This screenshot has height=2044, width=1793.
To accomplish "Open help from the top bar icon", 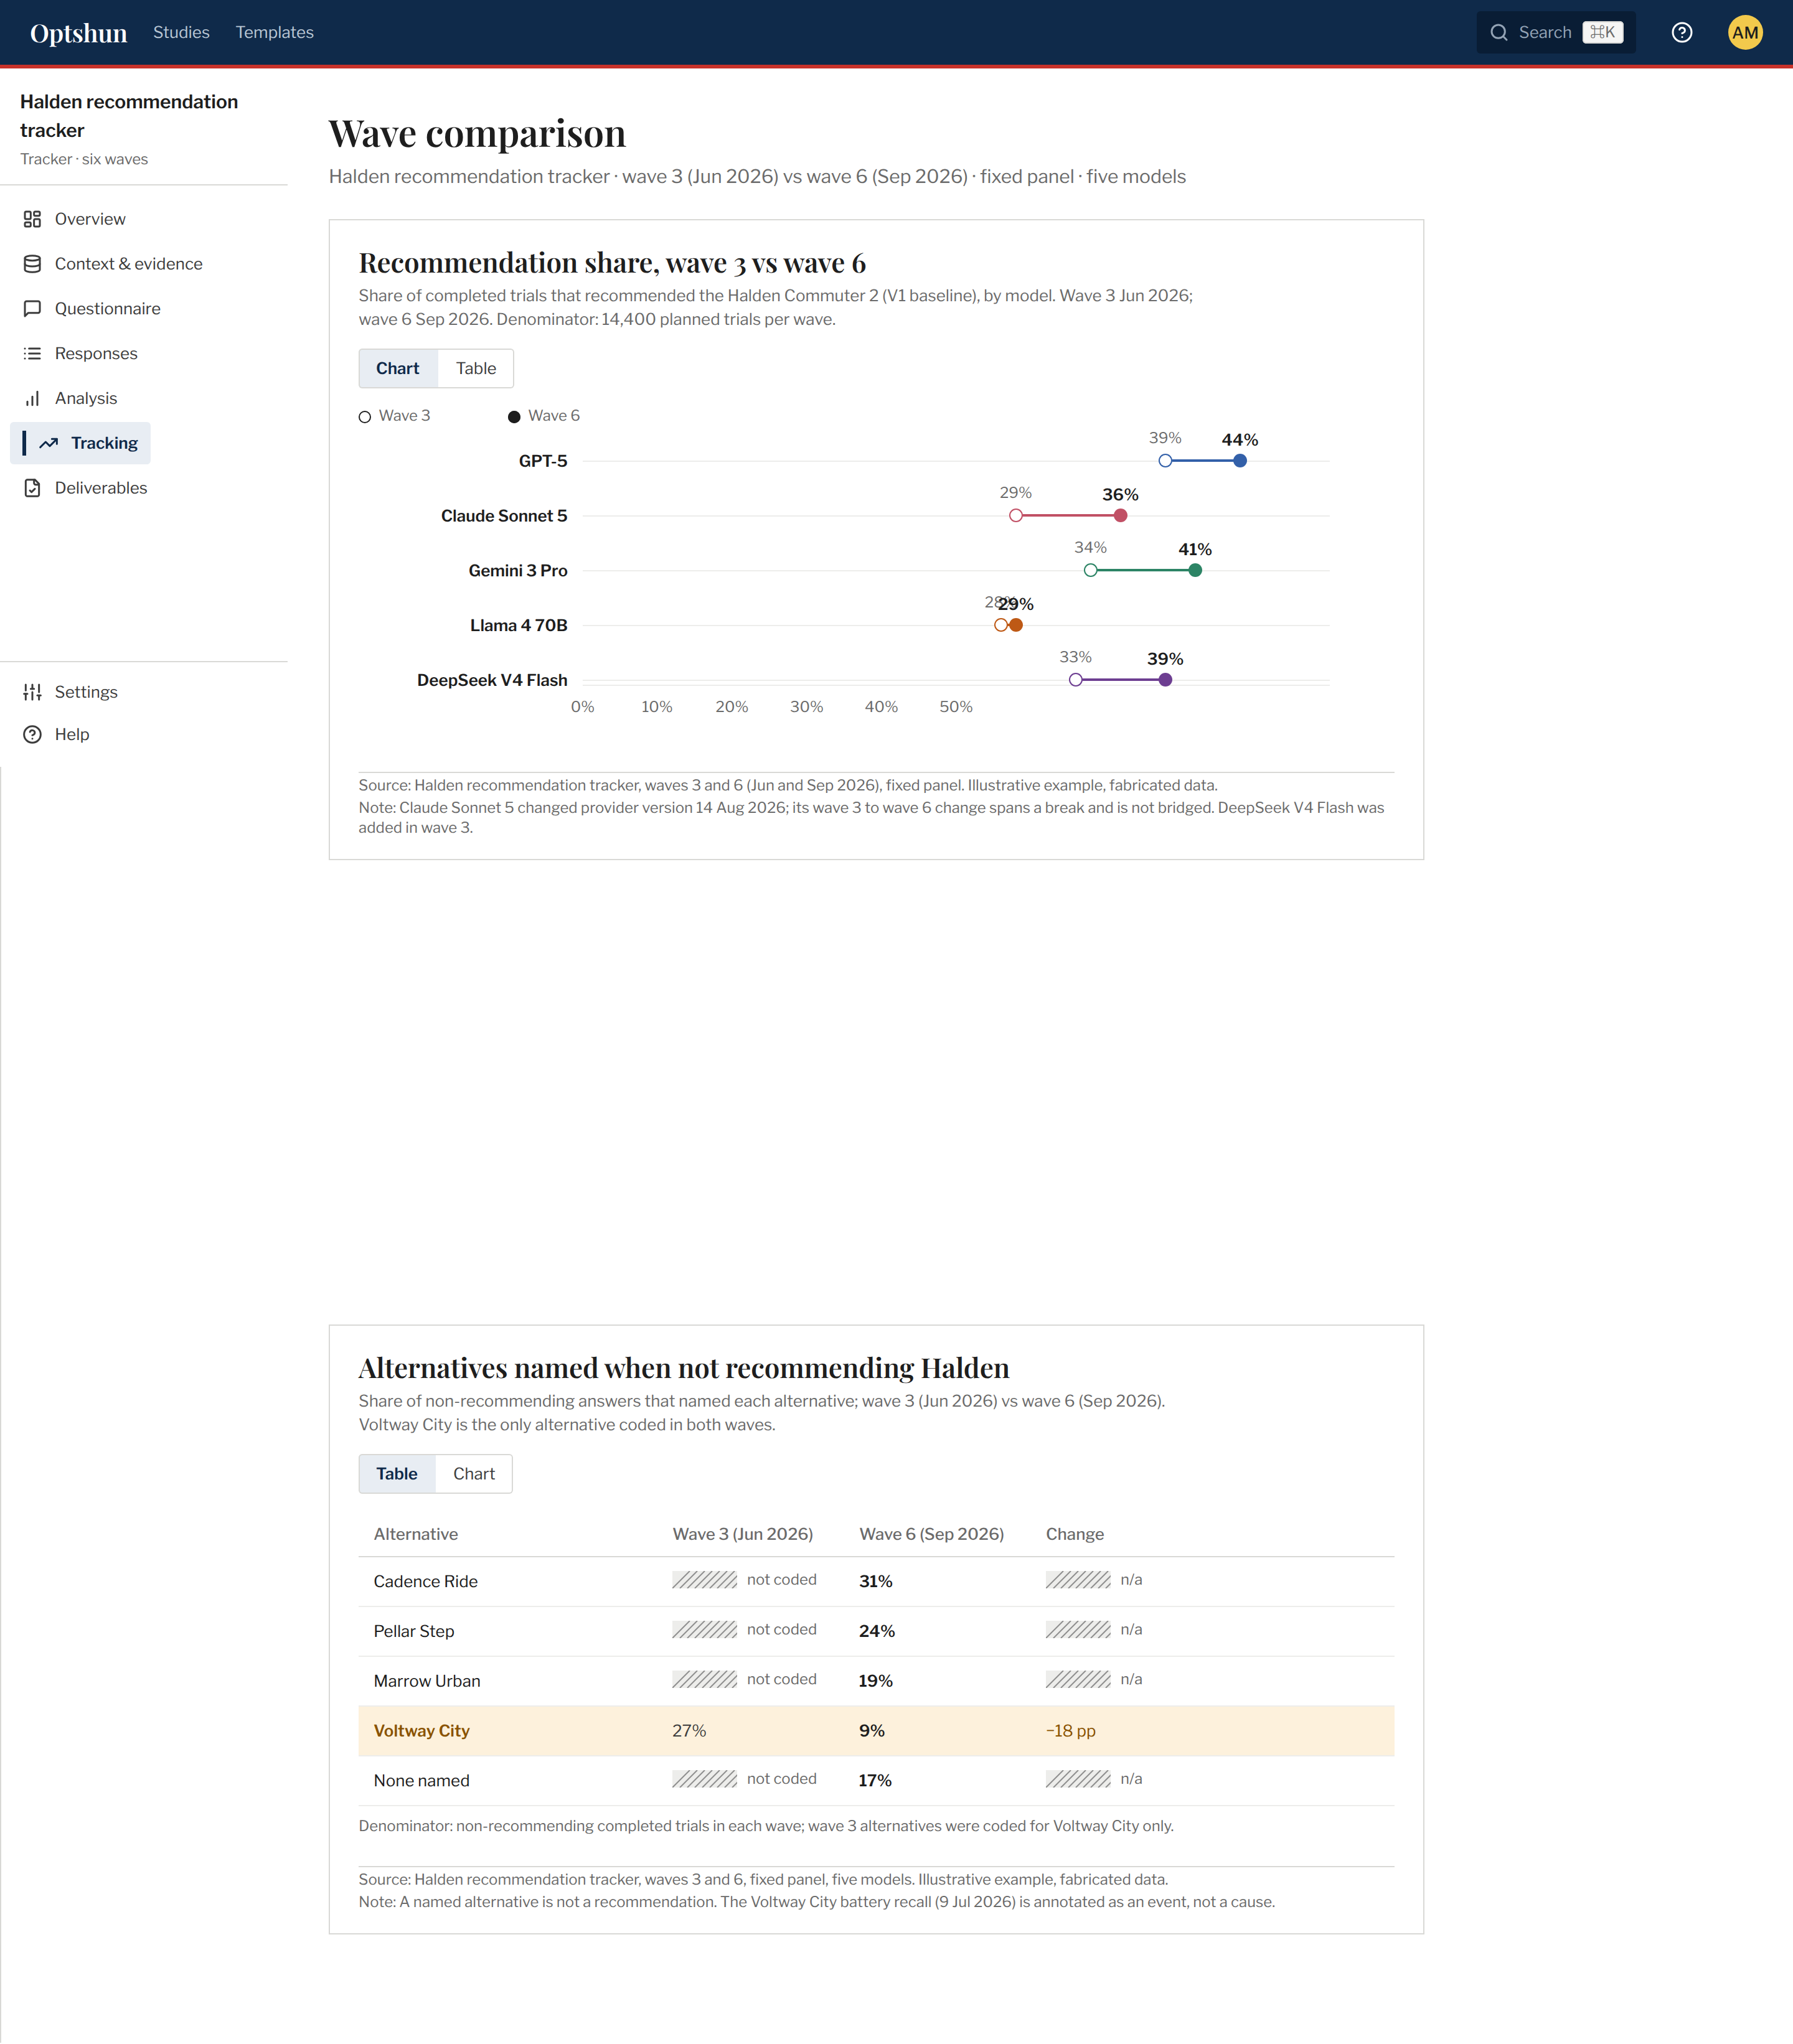I will pos(1682,33).
